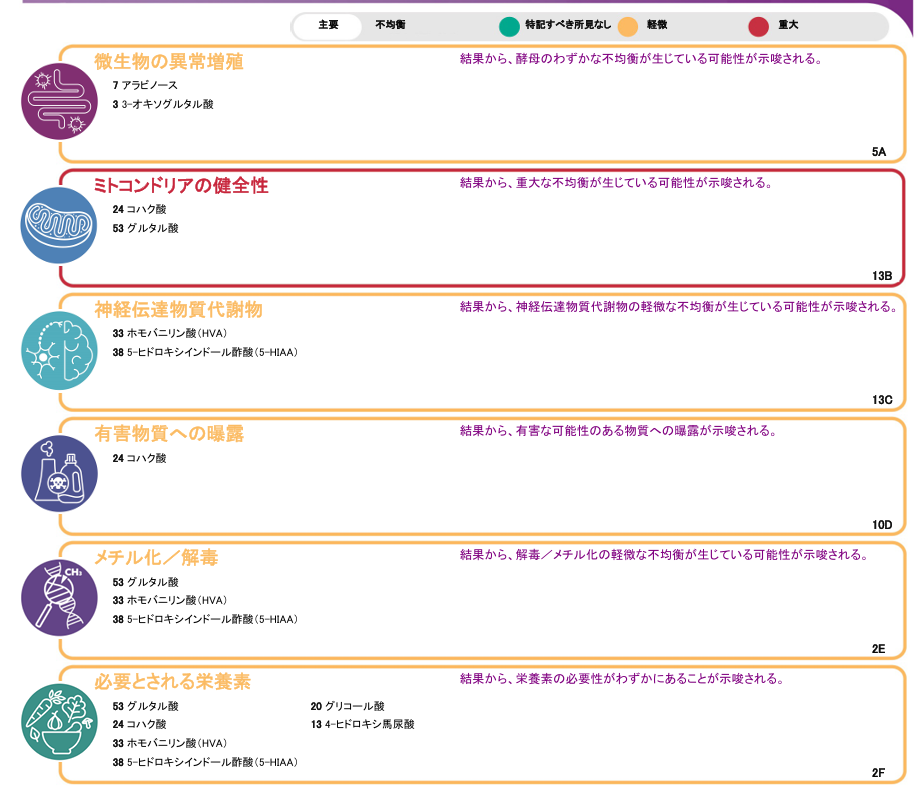The width and height of the screenshot is (919, 797).
Task: Click the DNA methylation/detox icon
Action: [59, 599]
